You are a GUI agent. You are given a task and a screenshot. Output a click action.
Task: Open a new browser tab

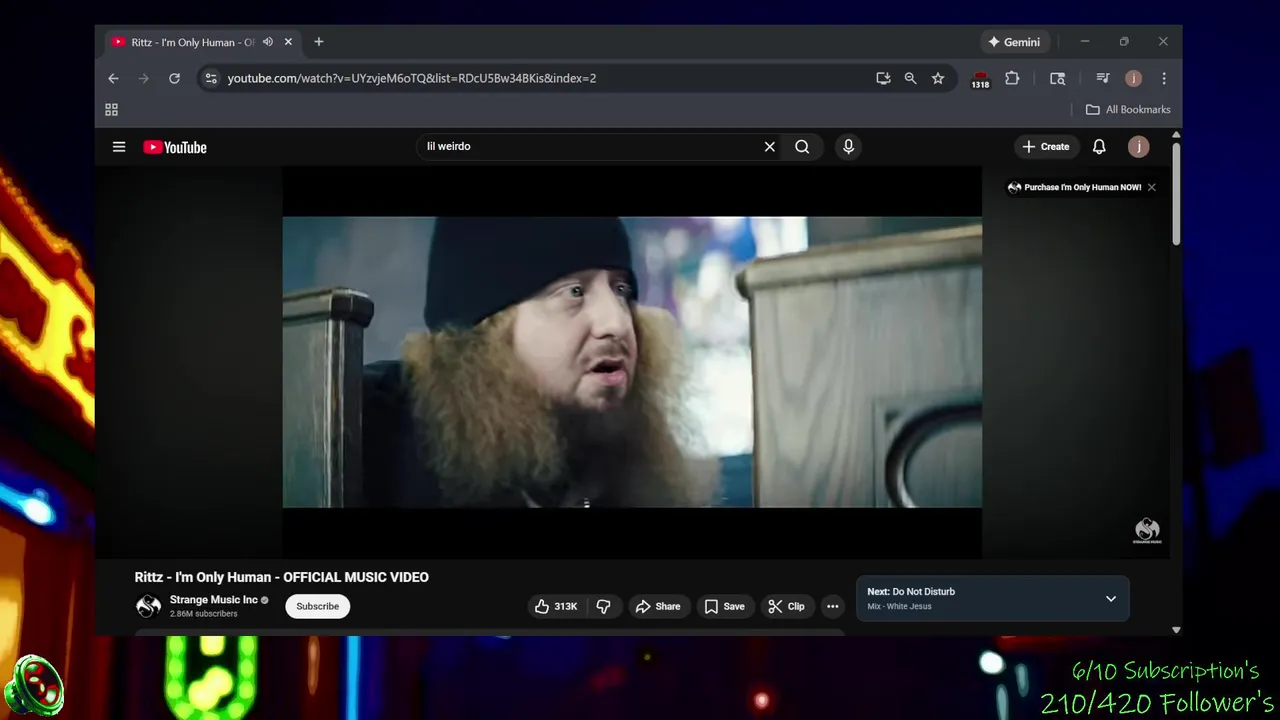pos(319,42)
